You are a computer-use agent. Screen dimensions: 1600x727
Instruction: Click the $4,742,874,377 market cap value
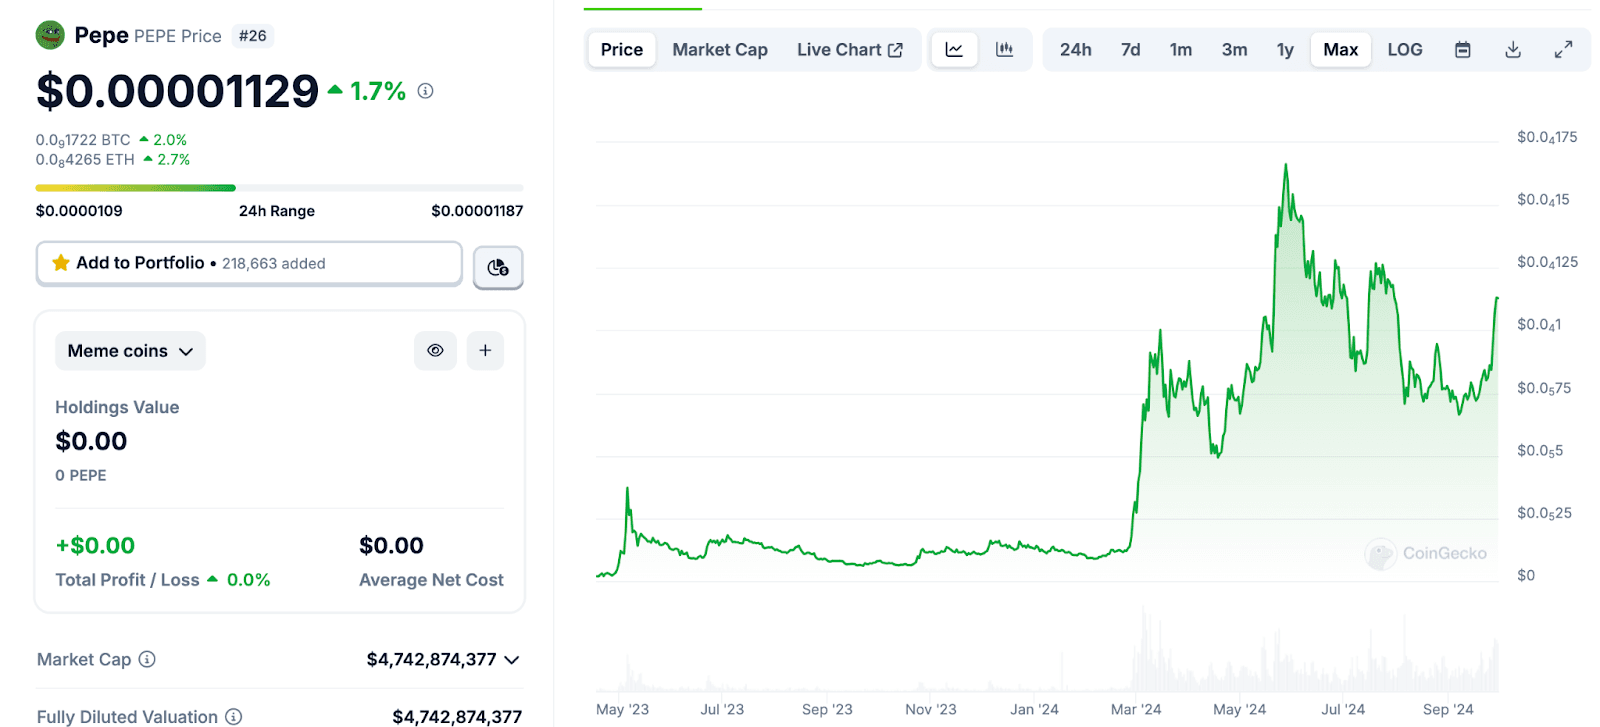tap(432, 660)
